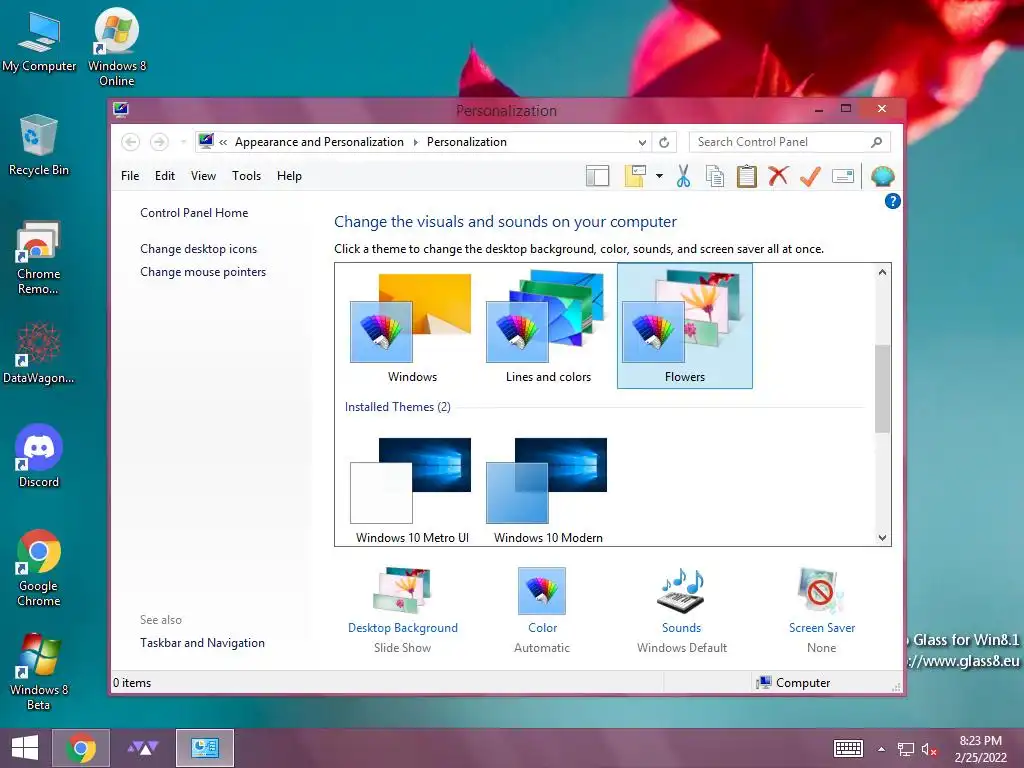
Task: Select the Windows theme
Action: pyautogui.click(x=412, y=328)
